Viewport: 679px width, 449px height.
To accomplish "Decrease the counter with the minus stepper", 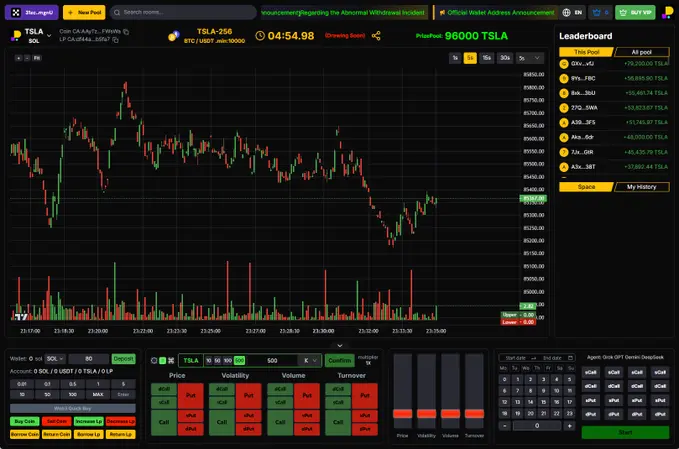I will [x=505, y=426].
